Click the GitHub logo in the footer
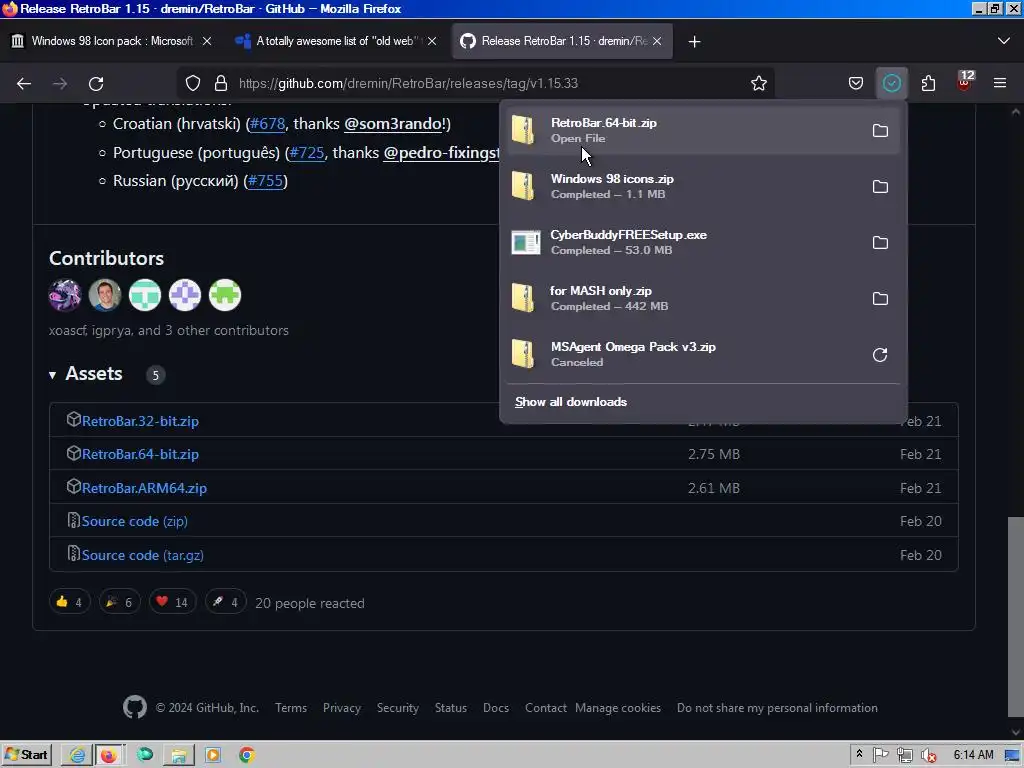Viewport: 1024px width, 768px height. [135, 707]
